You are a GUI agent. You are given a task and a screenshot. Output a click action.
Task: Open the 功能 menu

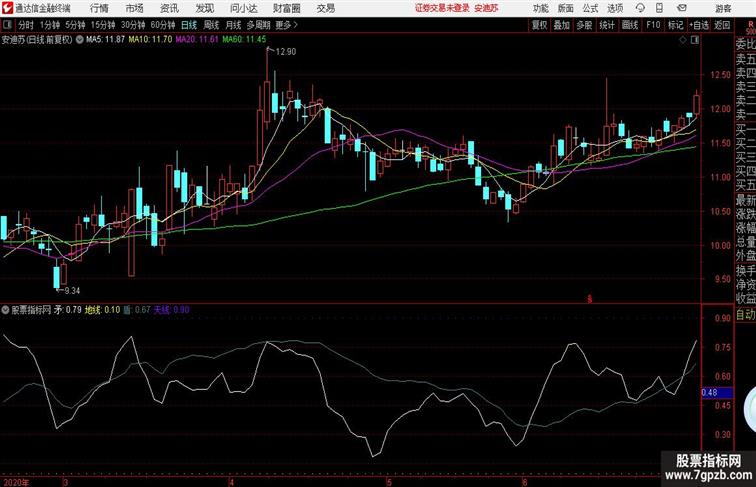(x=540, y=8)
